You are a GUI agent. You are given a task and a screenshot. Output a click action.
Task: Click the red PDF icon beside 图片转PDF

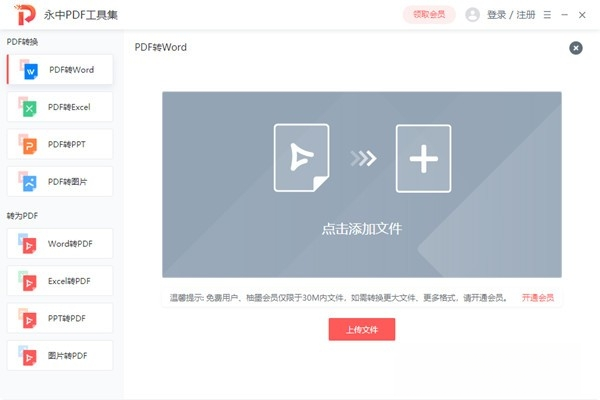pyautogui.click(x=28, y=356)
